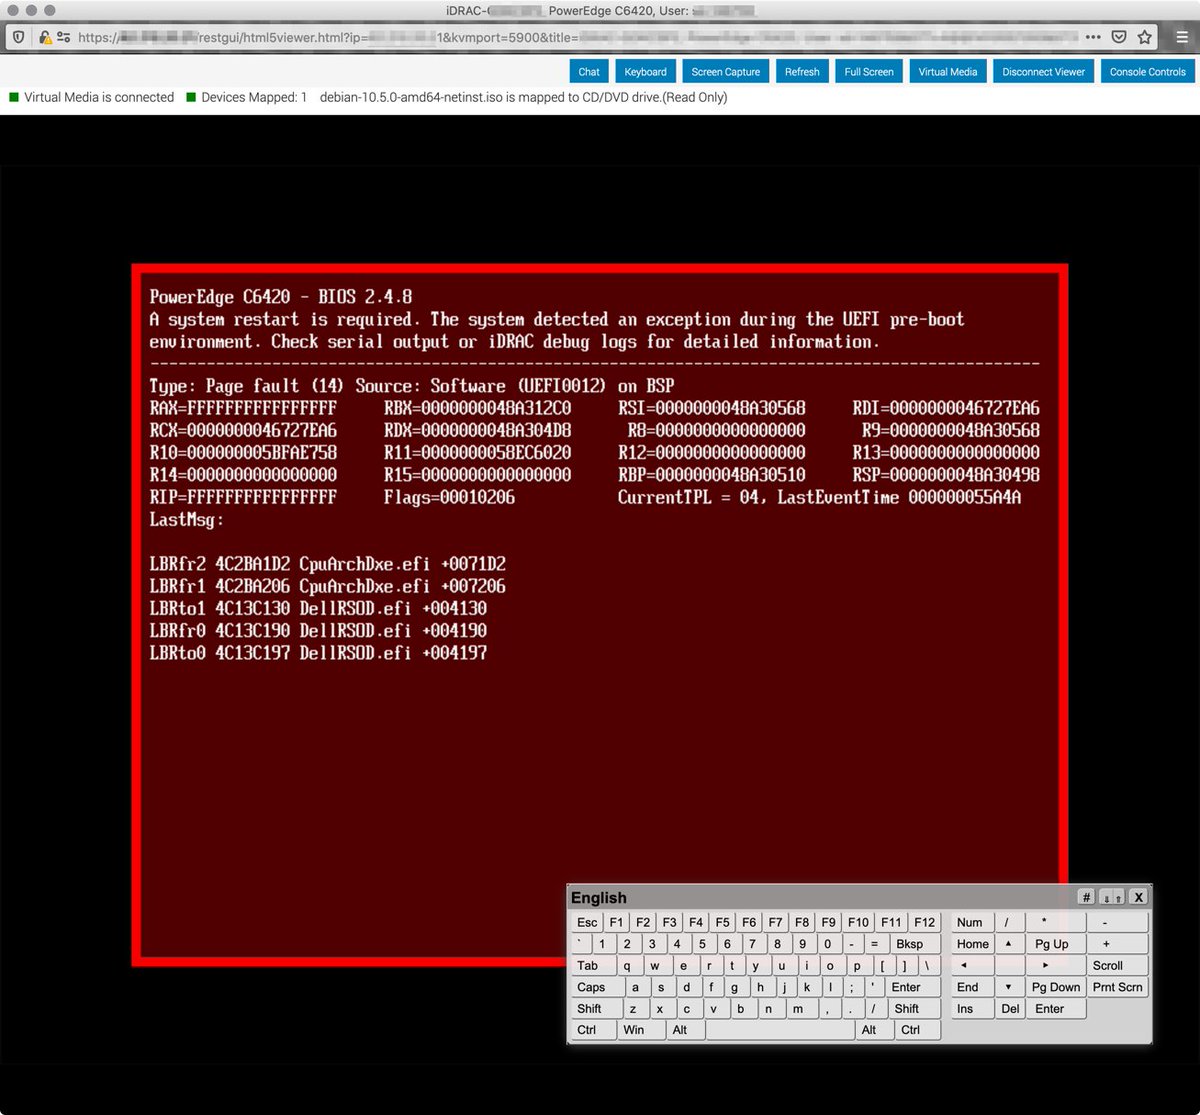Click the # button on virtual keyboard
This screenshot has width=1200, height=1115.
pos(1087,897)
